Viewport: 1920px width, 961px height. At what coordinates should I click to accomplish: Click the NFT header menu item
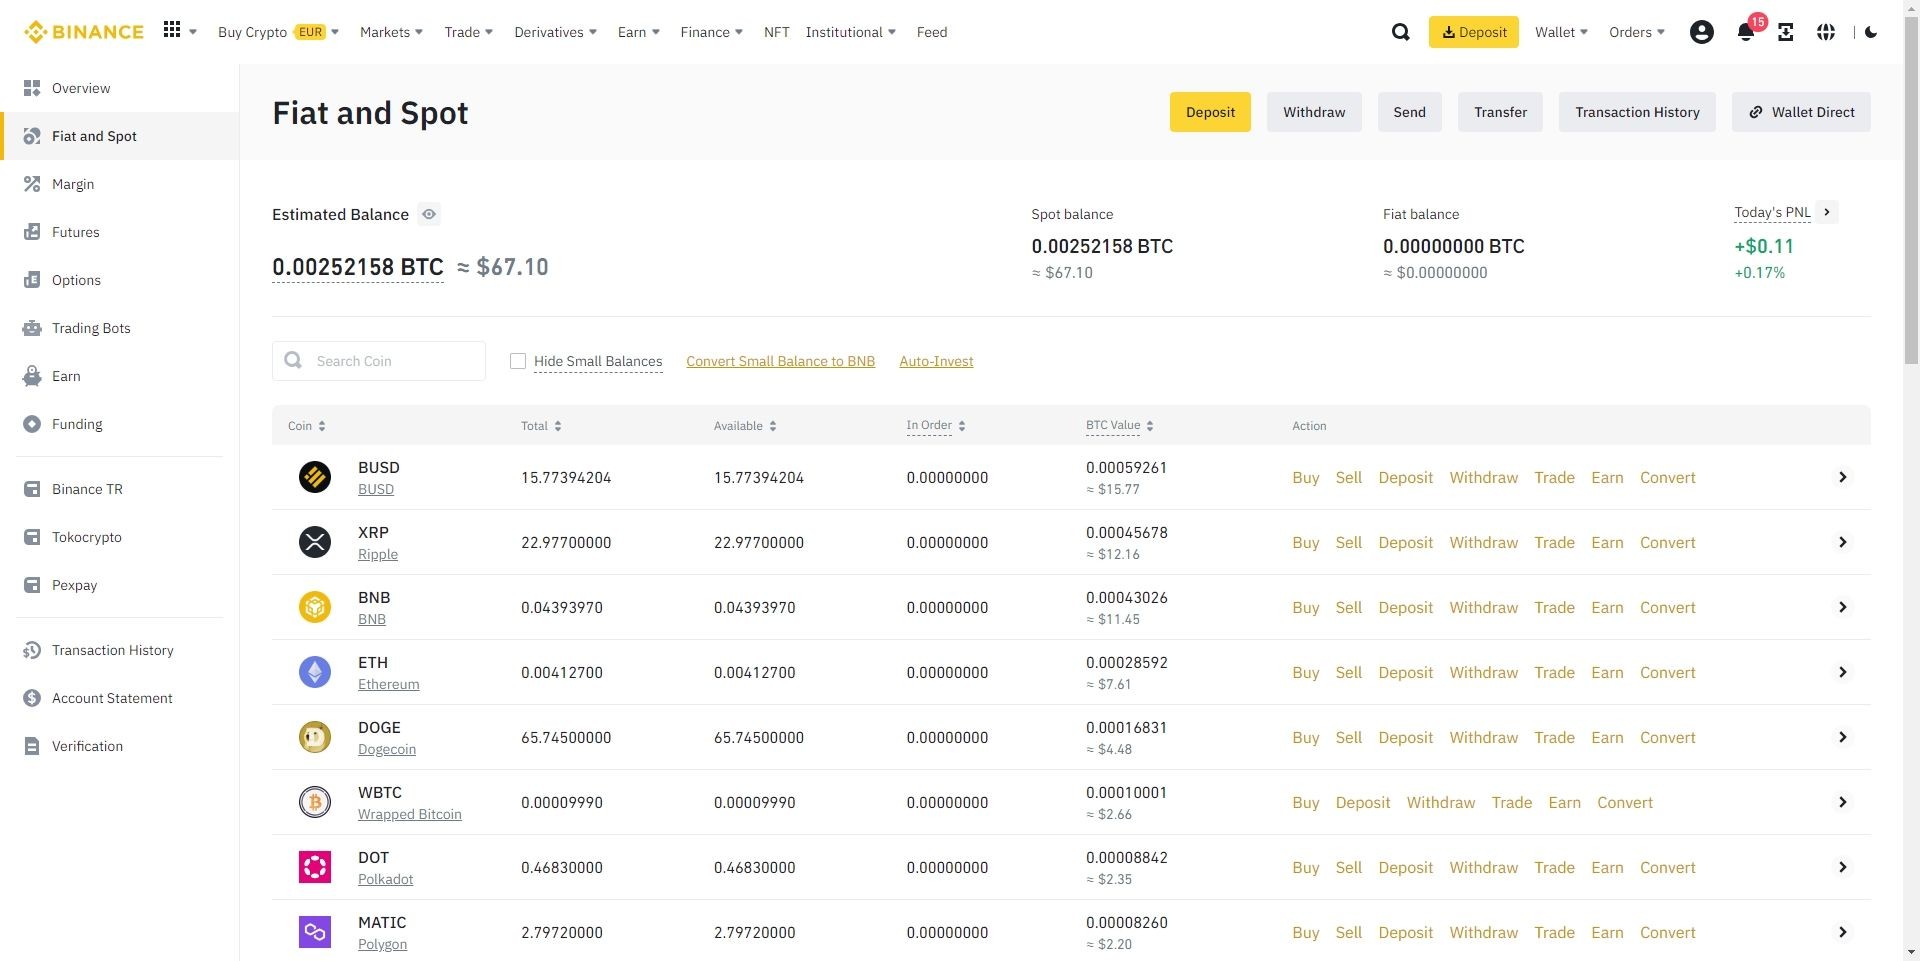coord(776,32)
